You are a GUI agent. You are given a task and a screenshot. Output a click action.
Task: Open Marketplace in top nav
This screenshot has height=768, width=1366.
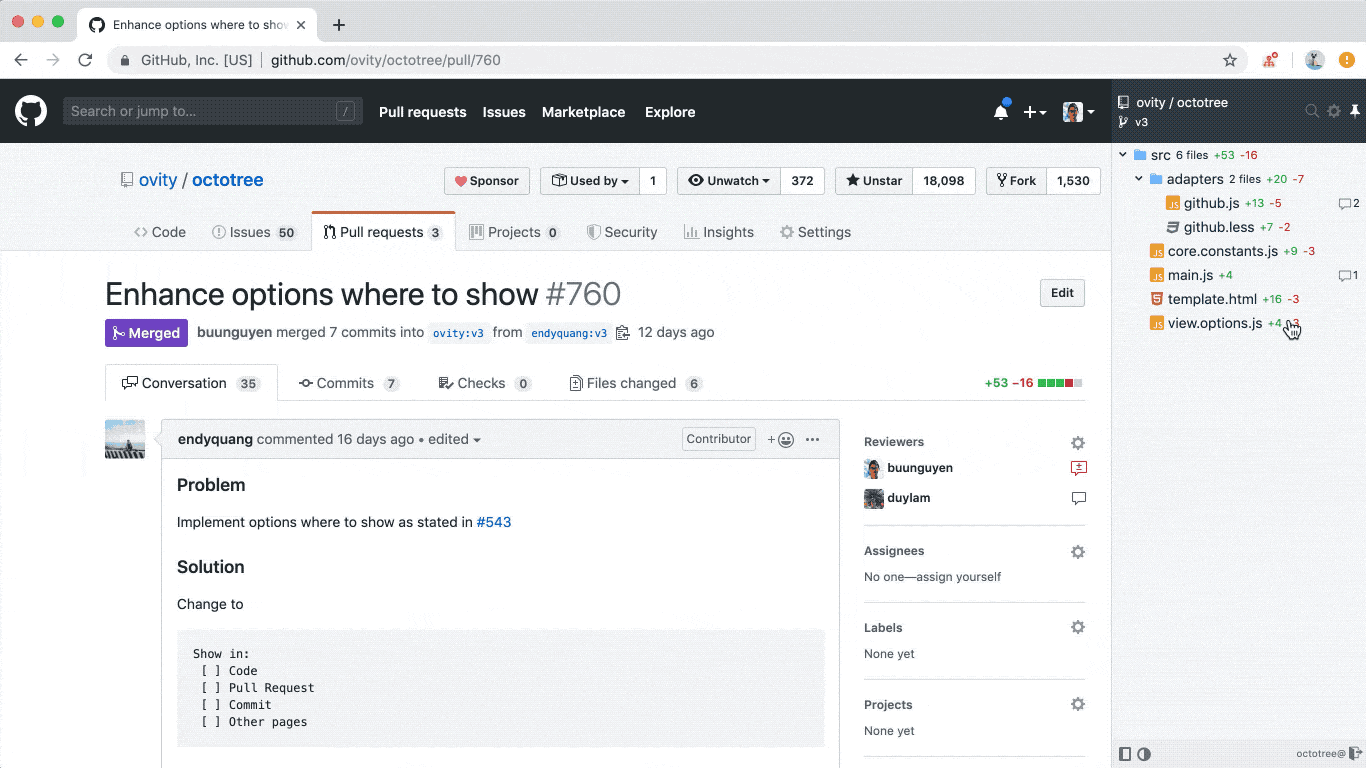[583, 112]
